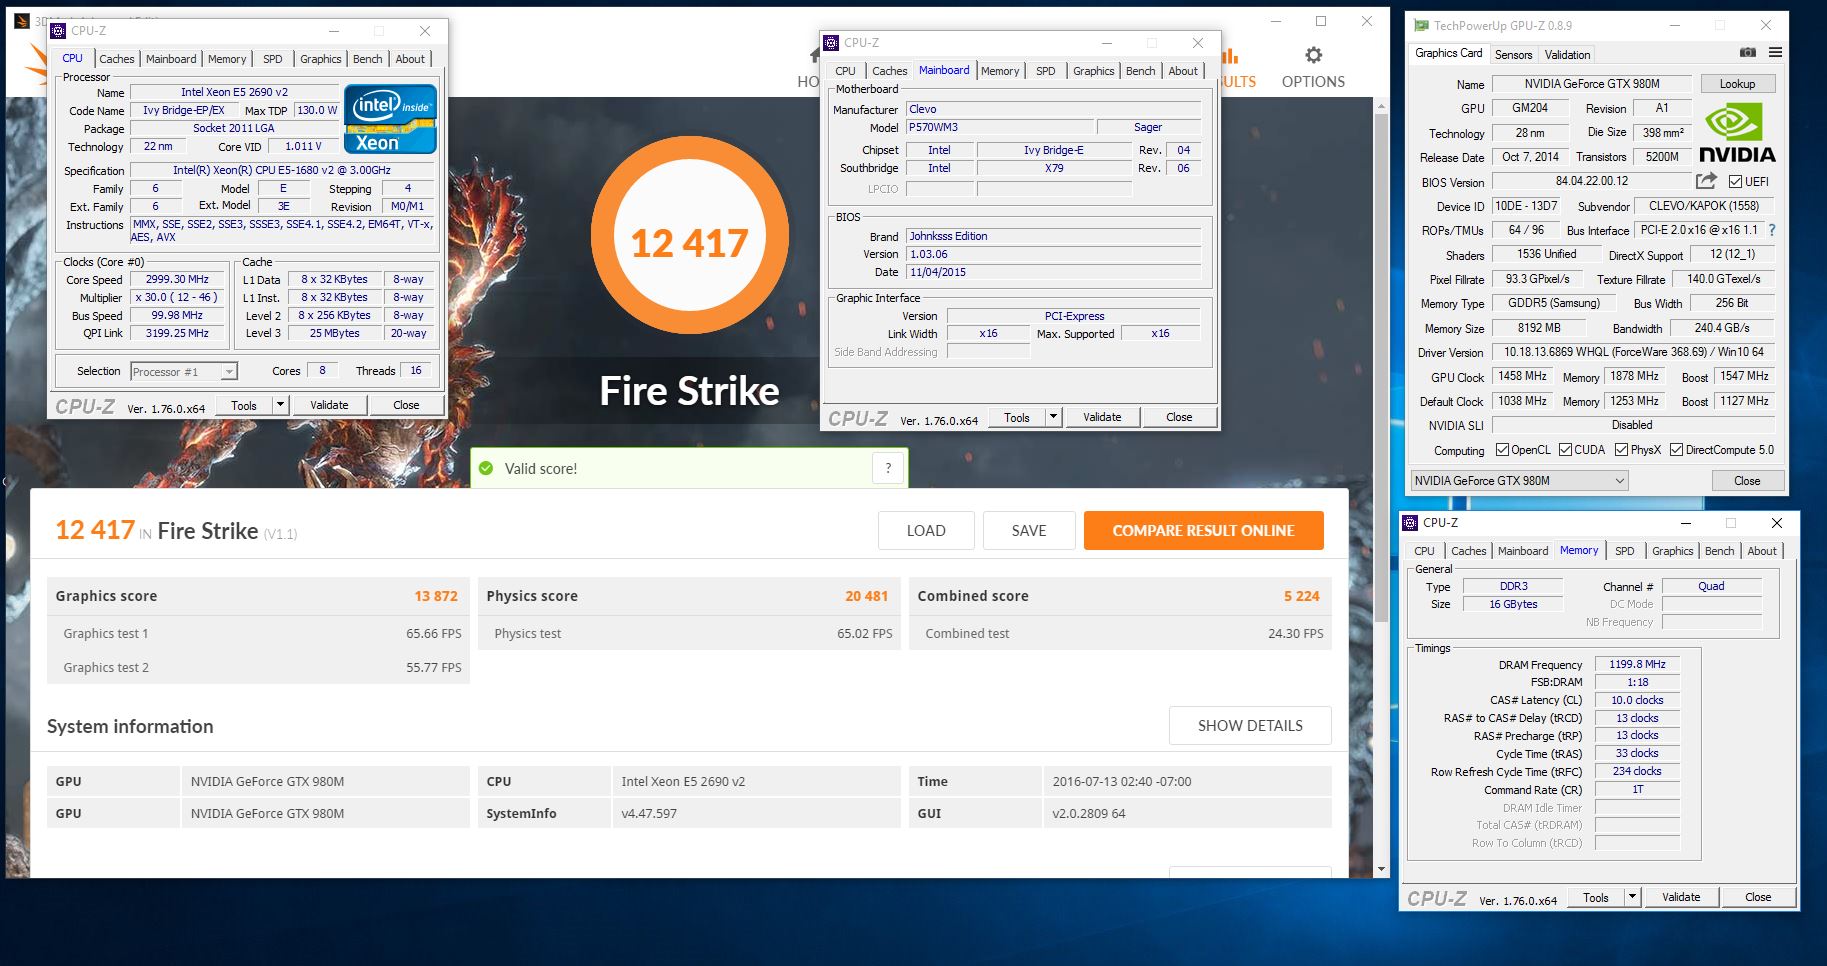Viewport: 1827px width, 966px height.
Task: Click the BIOS Brand field Johnksss Edition
Action: 1054,236
